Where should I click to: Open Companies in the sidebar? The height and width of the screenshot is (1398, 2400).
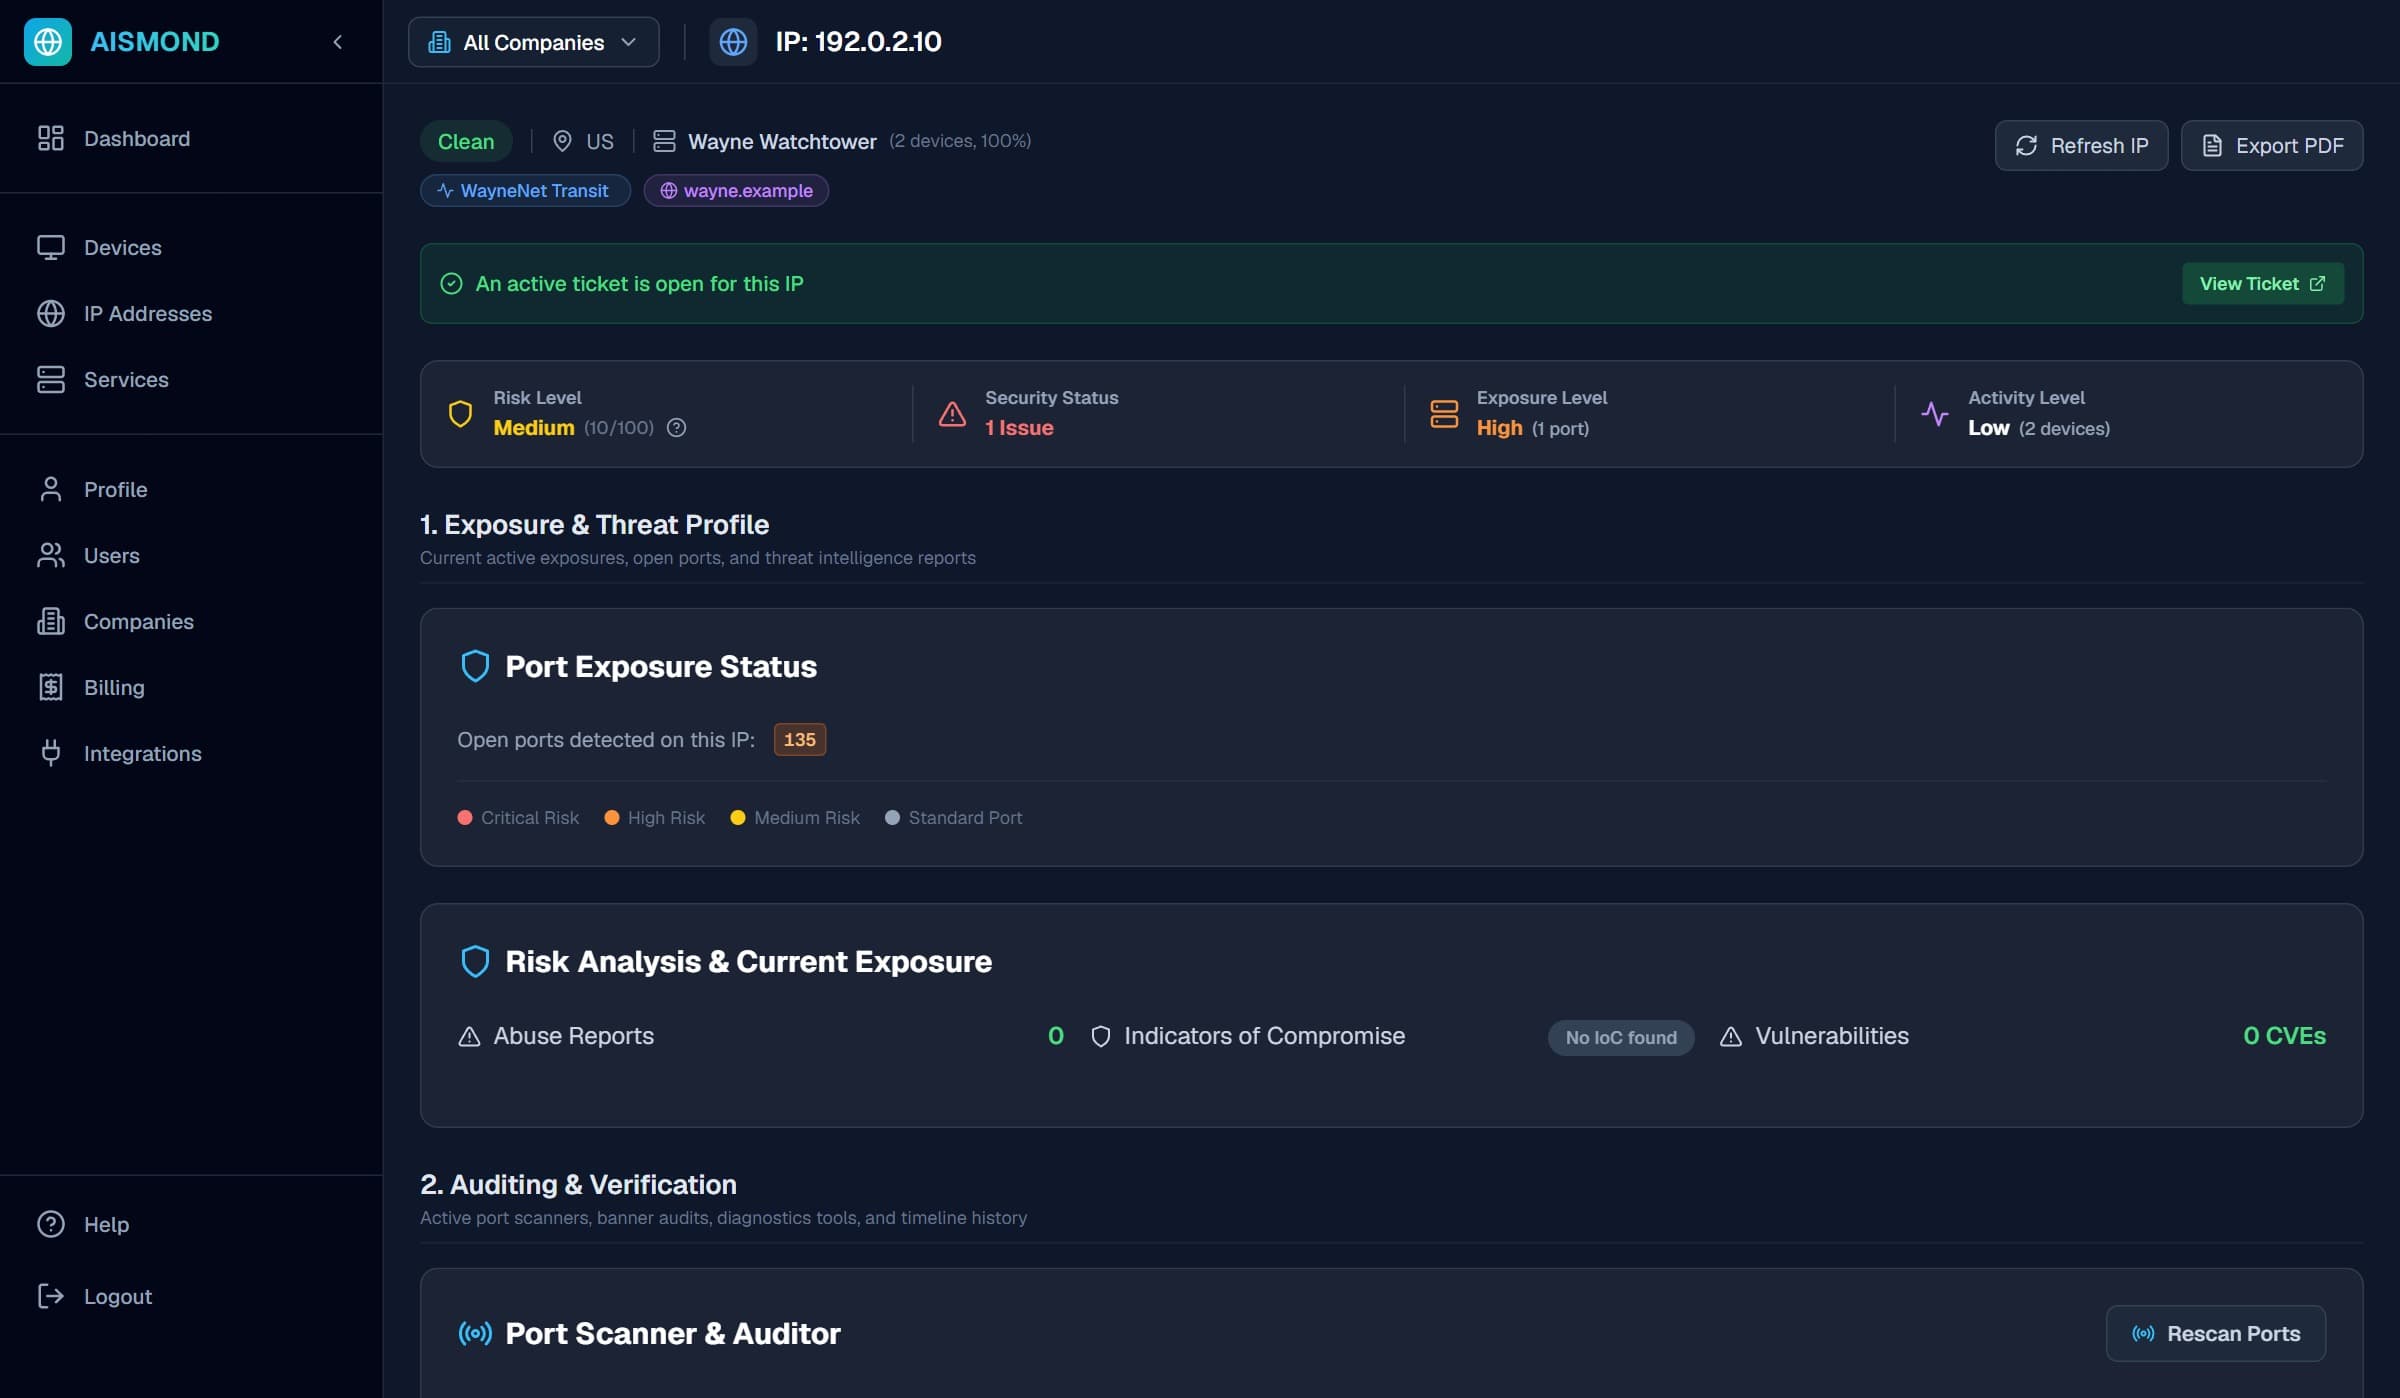tap(191, 621)
